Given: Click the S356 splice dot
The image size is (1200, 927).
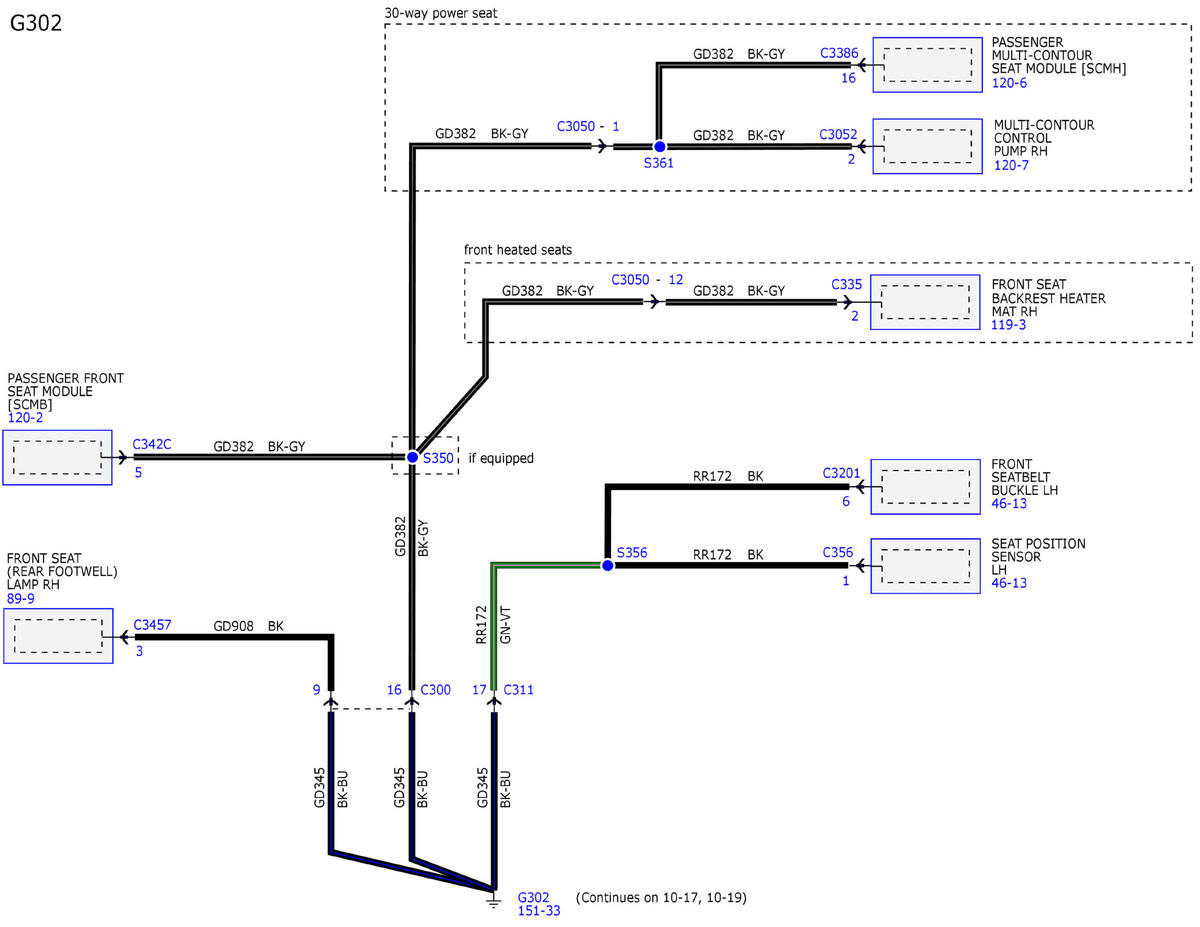Looking at the screenshot, I should (607, 565).
